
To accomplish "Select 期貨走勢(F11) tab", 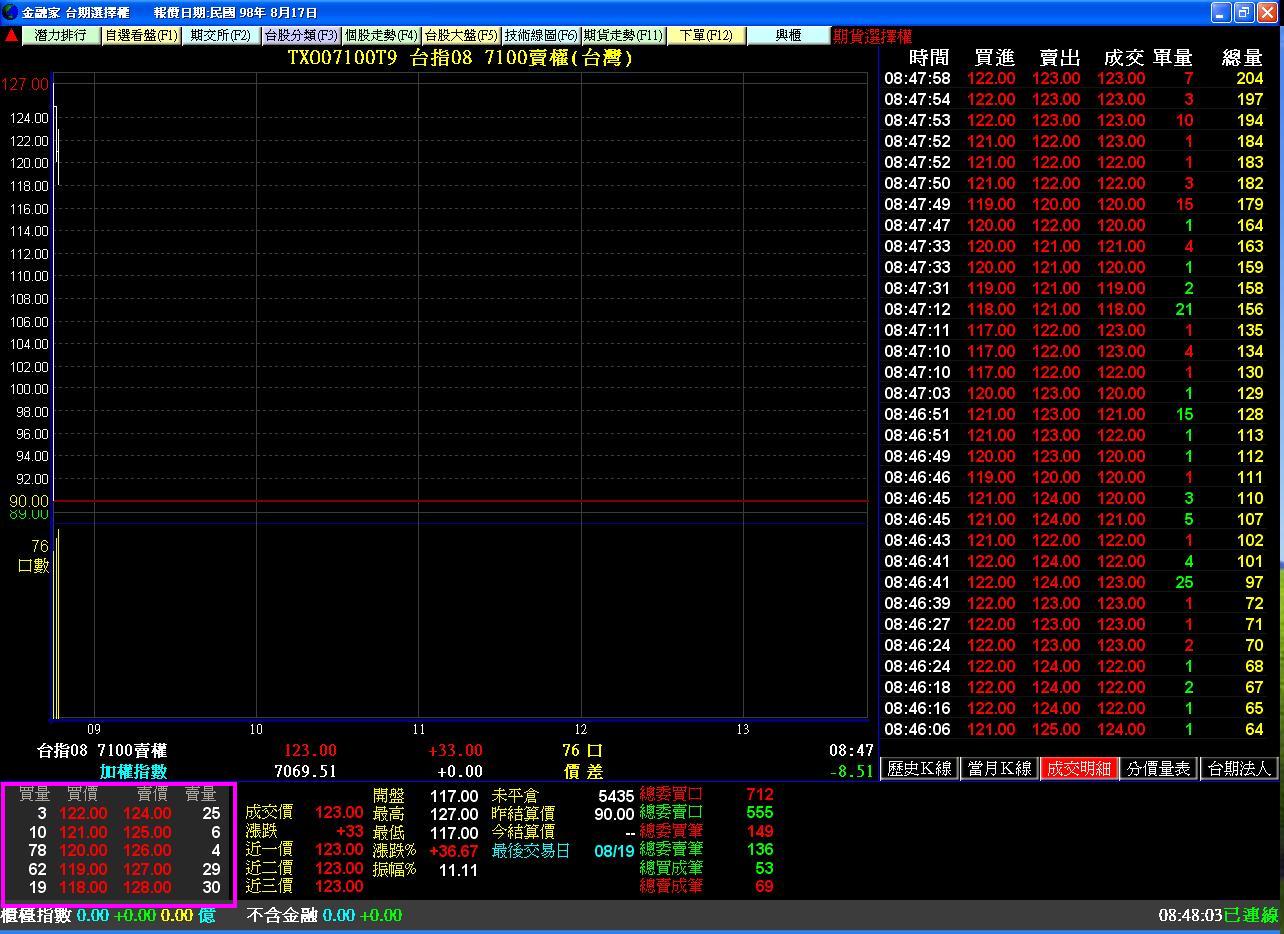I will tap(623, 35).
